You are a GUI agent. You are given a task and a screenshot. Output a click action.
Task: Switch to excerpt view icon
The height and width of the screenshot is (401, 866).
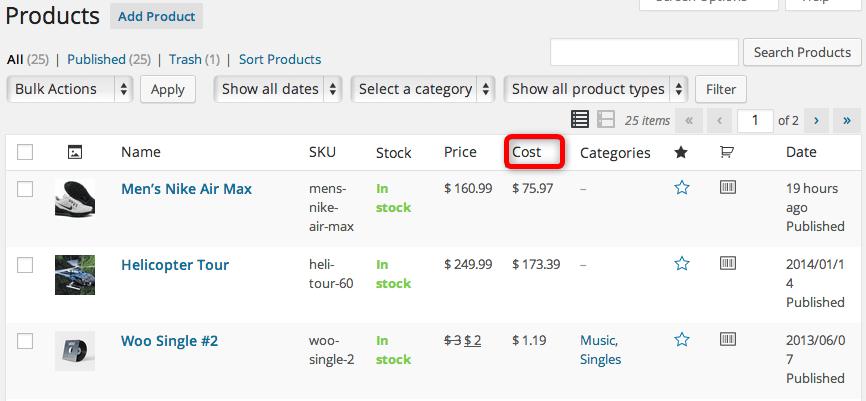pyautogui.click(x=606, y=119)
